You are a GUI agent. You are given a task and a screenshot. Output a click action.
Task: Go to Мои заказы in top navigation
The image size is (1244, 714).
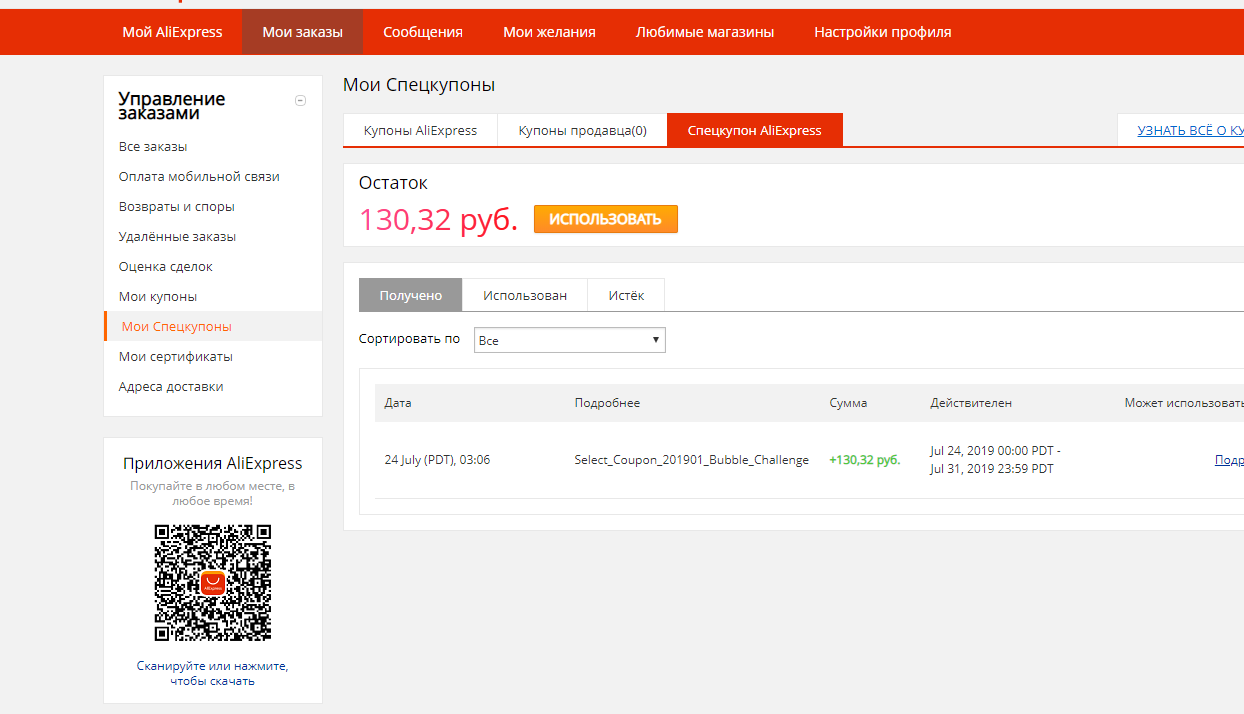[x=302, y=32]
